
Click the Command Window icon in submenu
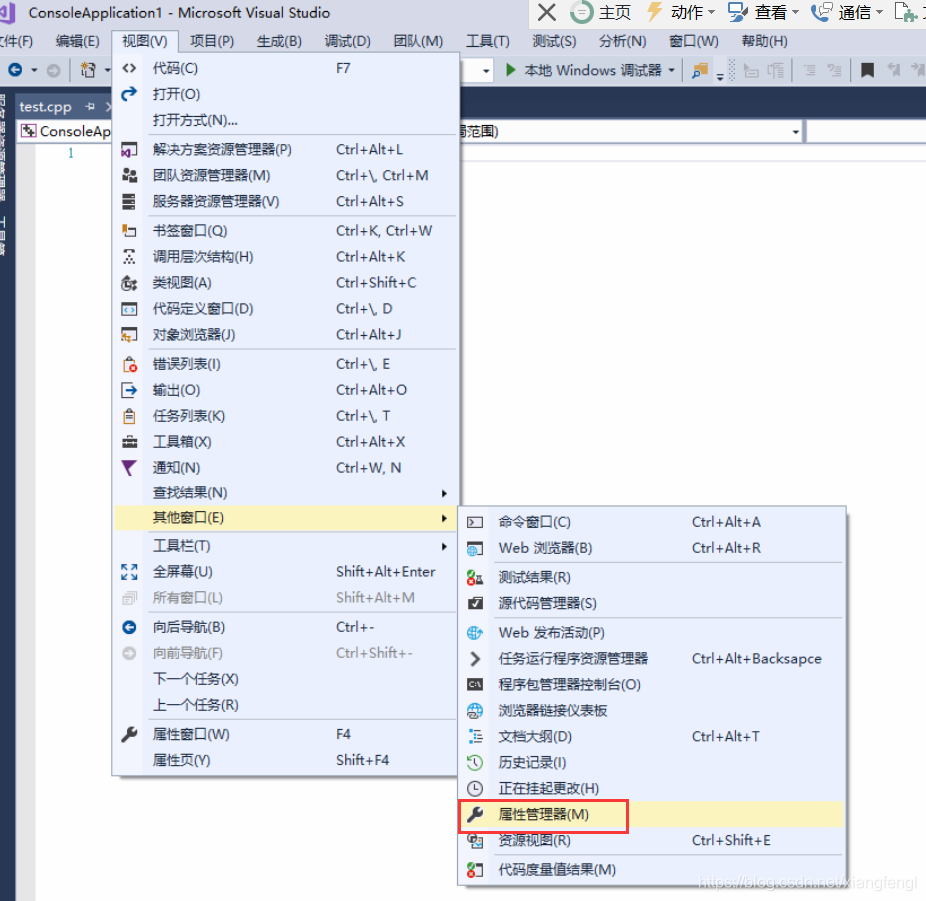[x=475, y=523]
